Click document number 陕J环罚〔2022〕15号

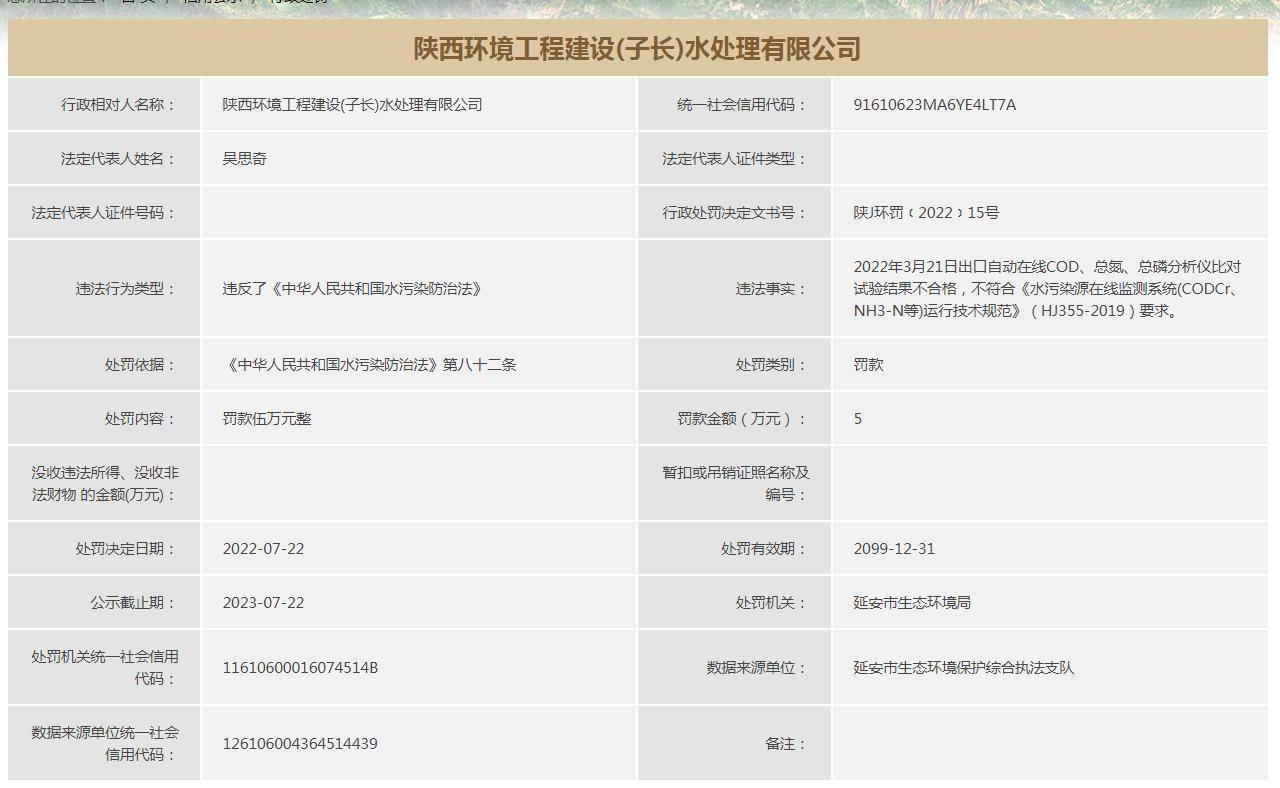pyautogui.click(x=926, y=212)
